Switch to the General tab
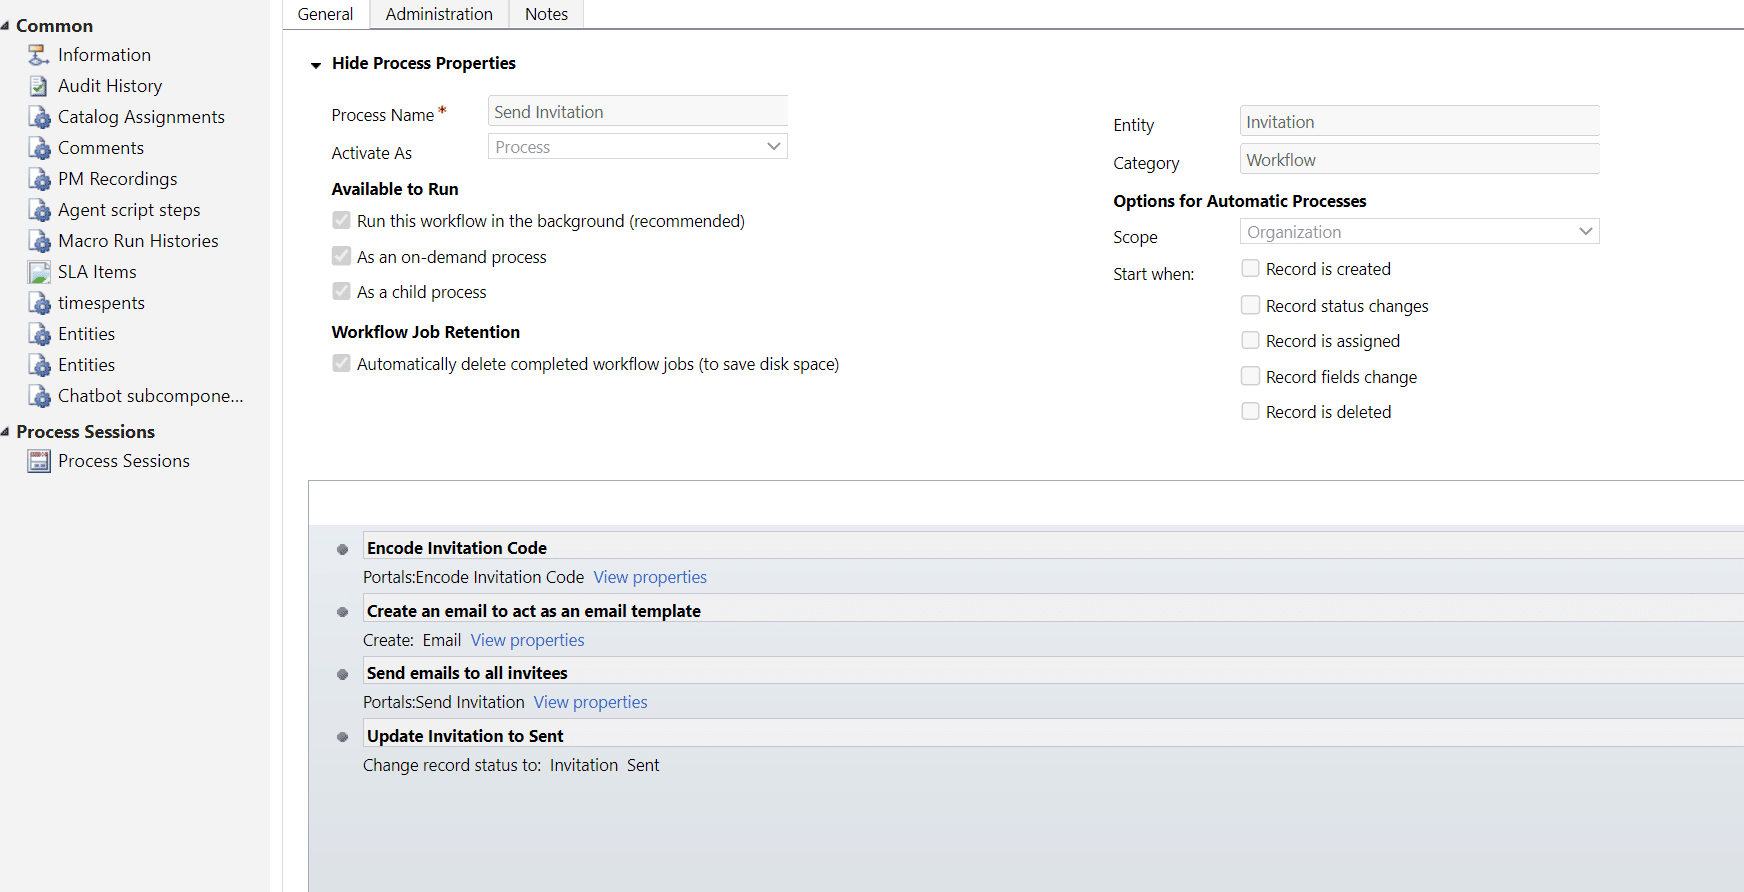 [326, 14]
